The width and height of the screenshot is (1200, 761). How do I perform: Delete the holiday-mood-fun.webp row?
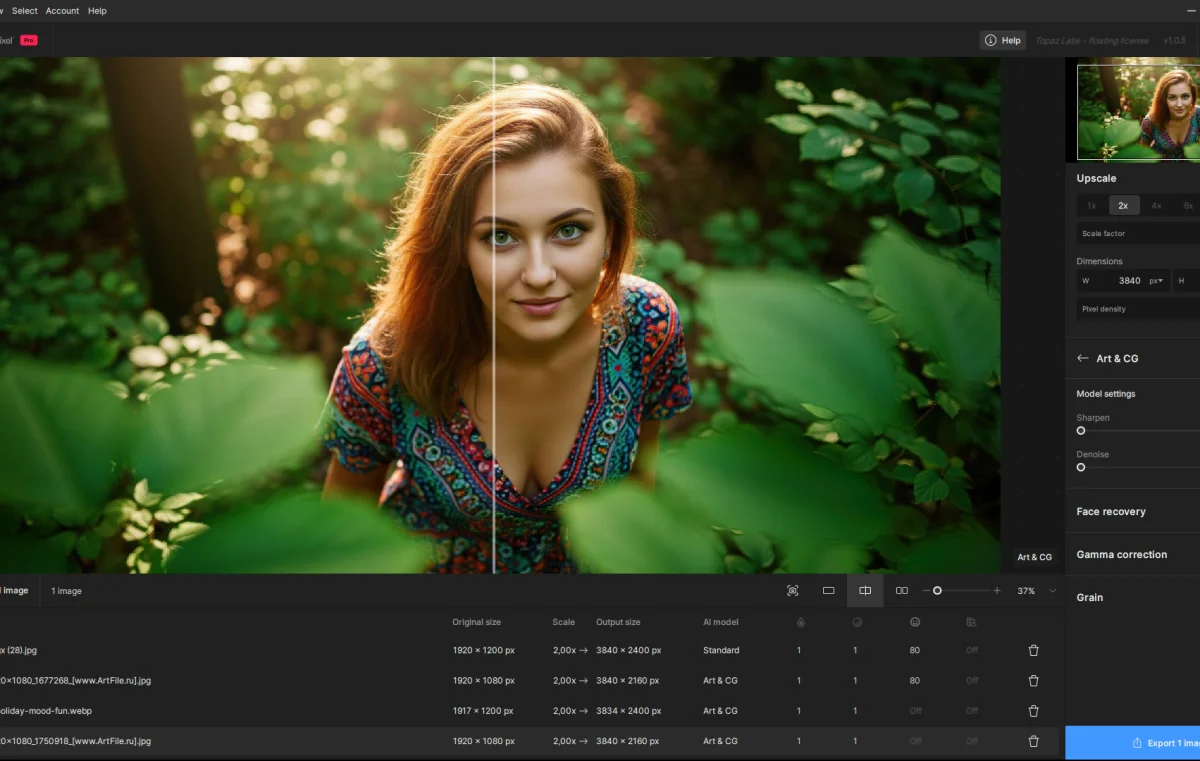pyautogui.click(x=1033, y=711)
